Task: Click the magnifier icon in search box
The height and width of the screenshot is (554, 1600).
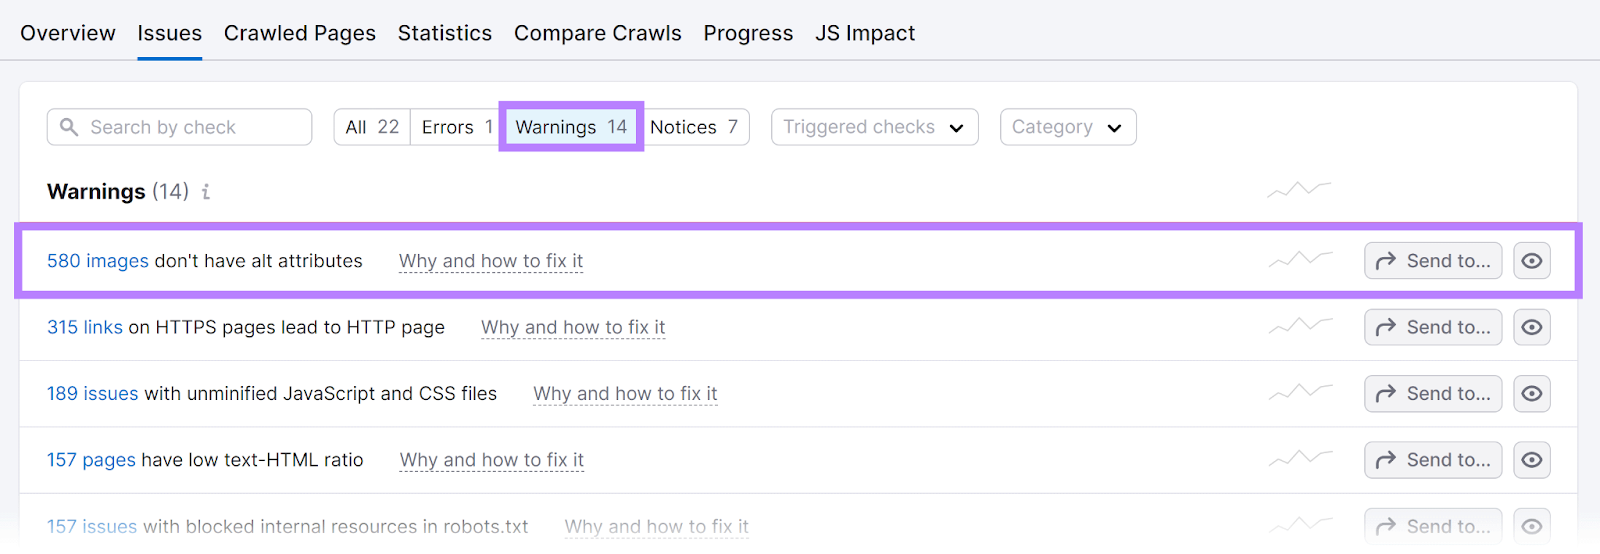Action: click(69, 127)
